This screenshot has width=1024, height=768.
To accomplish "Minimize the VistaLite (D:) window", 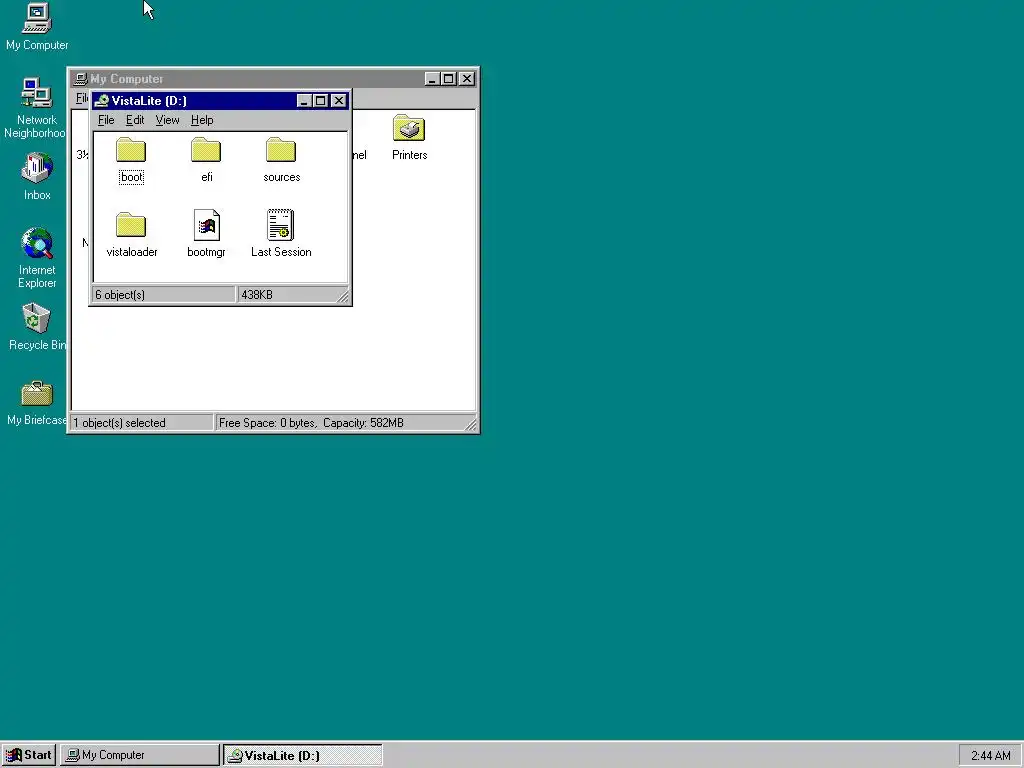I will coord(304,101).
